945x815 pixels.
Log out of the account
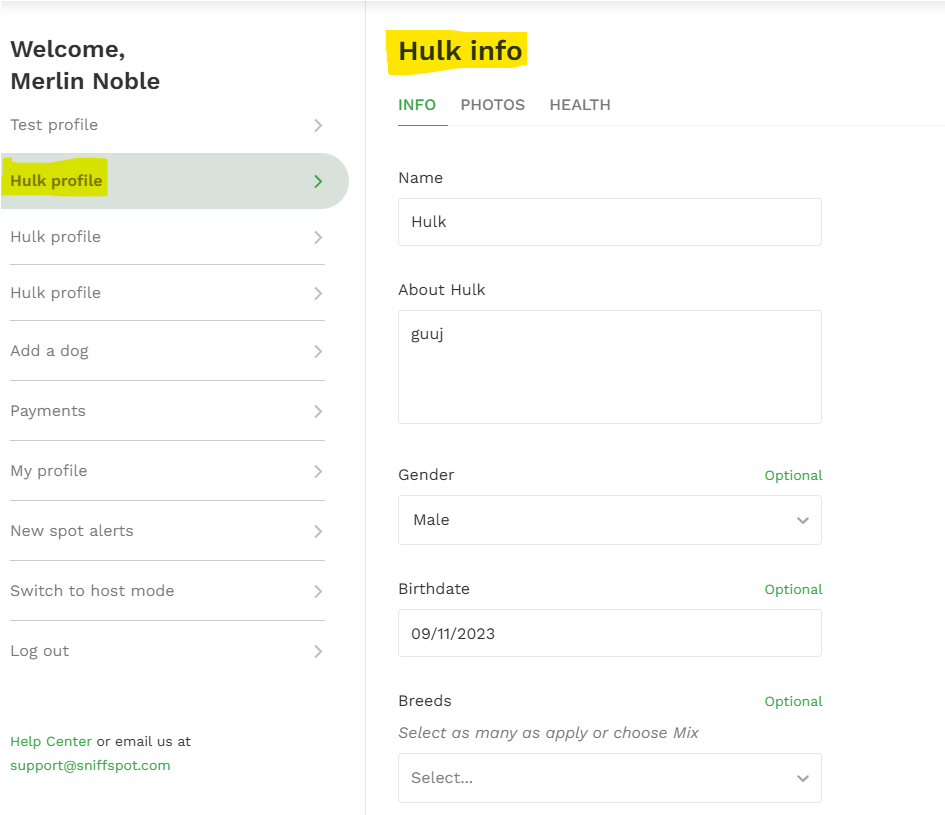[x=168, y=651]
